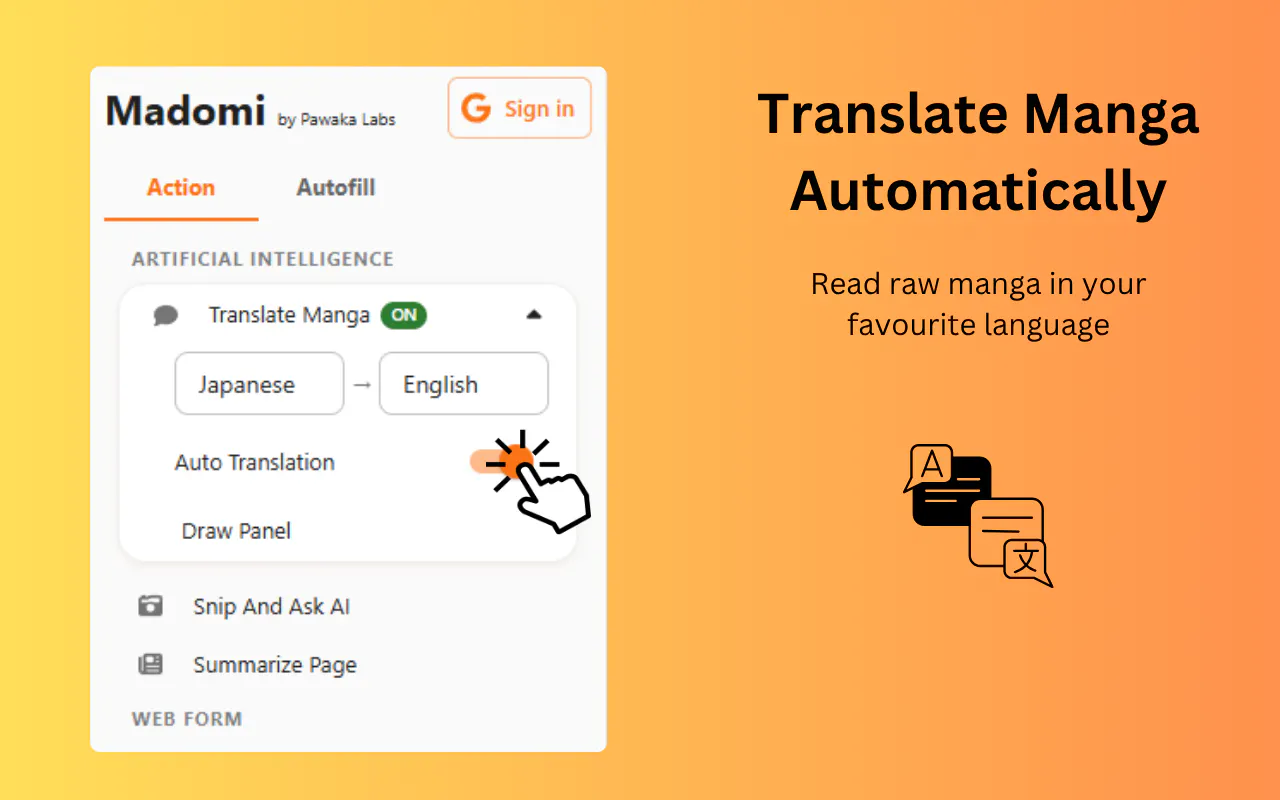Click the ARTIFICIAL INTELLIGENCE section header
1280x800 pixels.
pyautogui.click(x=263, y=259)
